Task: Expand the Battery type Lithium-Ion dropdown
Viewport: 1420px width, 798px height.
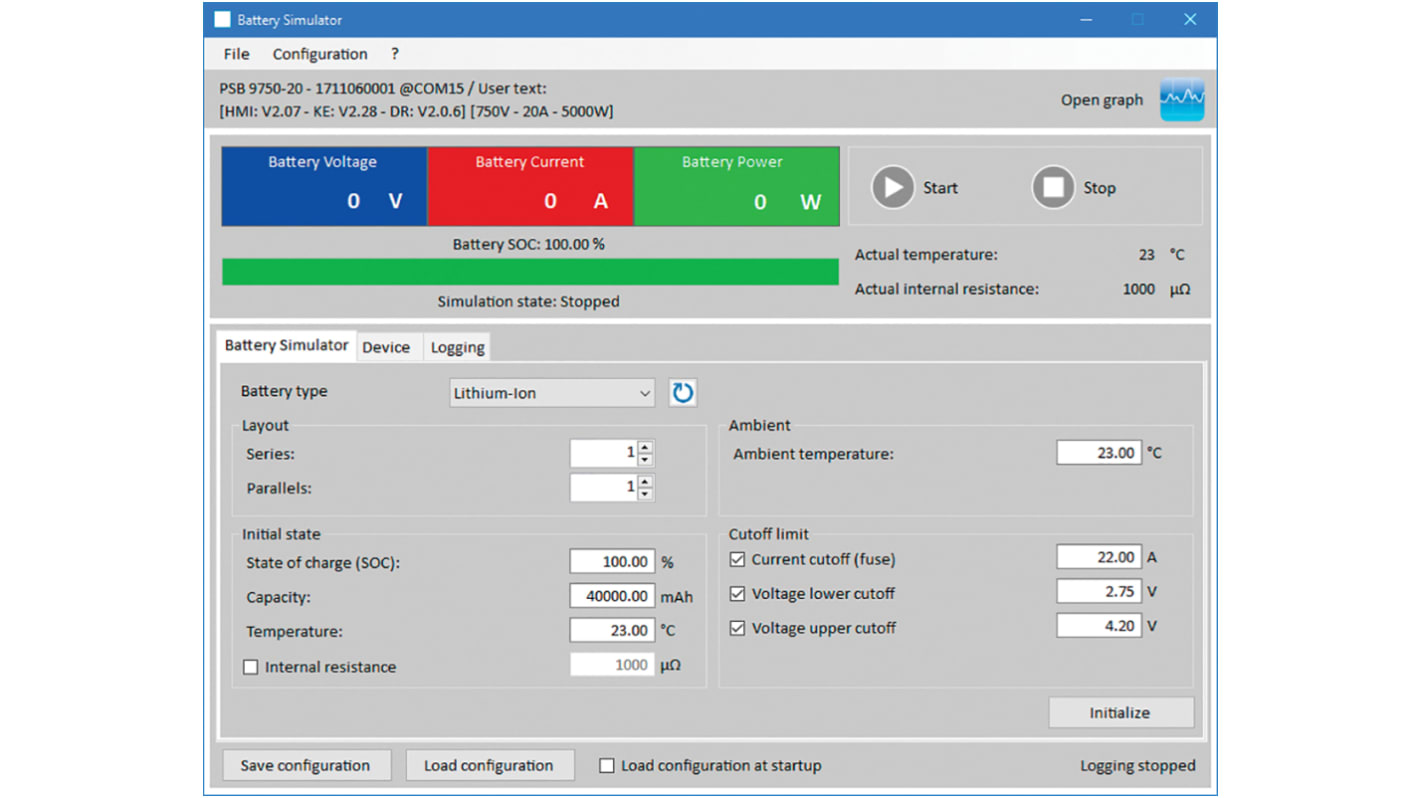Action: [552, 393]
